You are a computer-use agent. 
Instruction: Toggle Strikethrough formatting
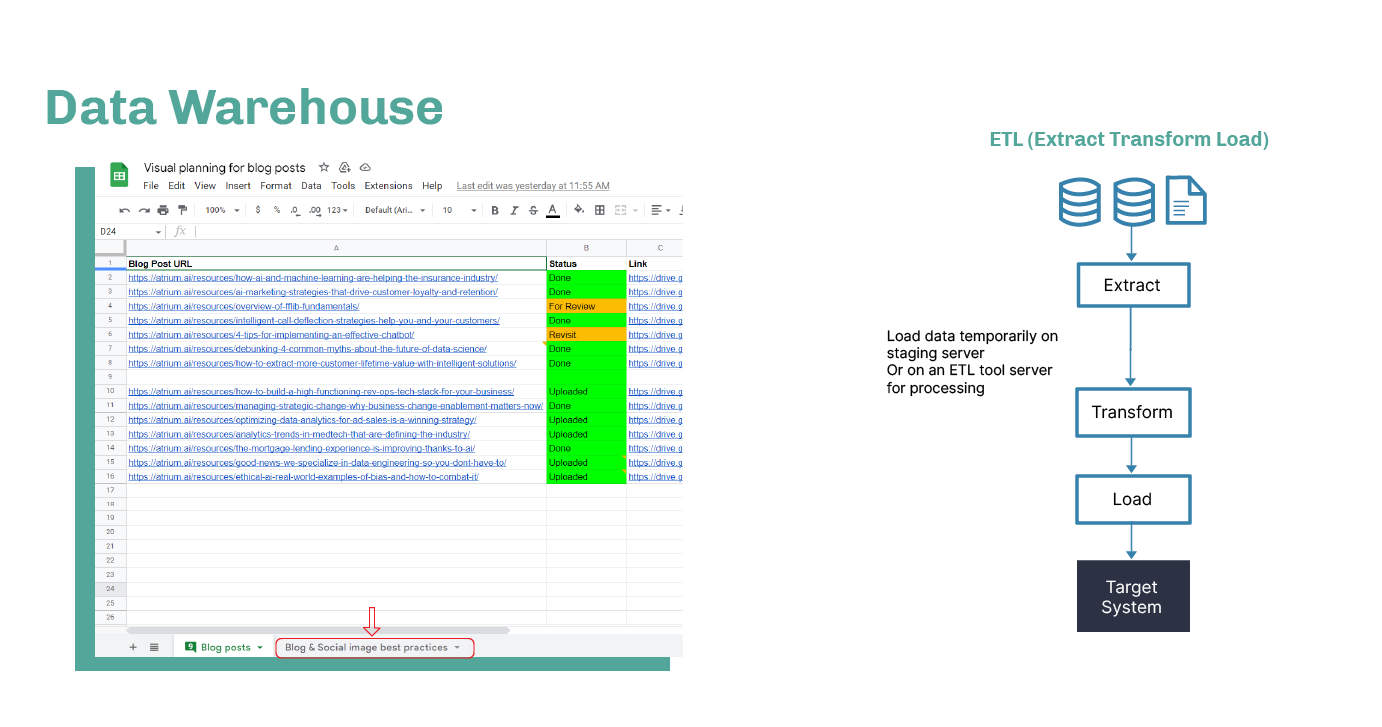(532, 210)
